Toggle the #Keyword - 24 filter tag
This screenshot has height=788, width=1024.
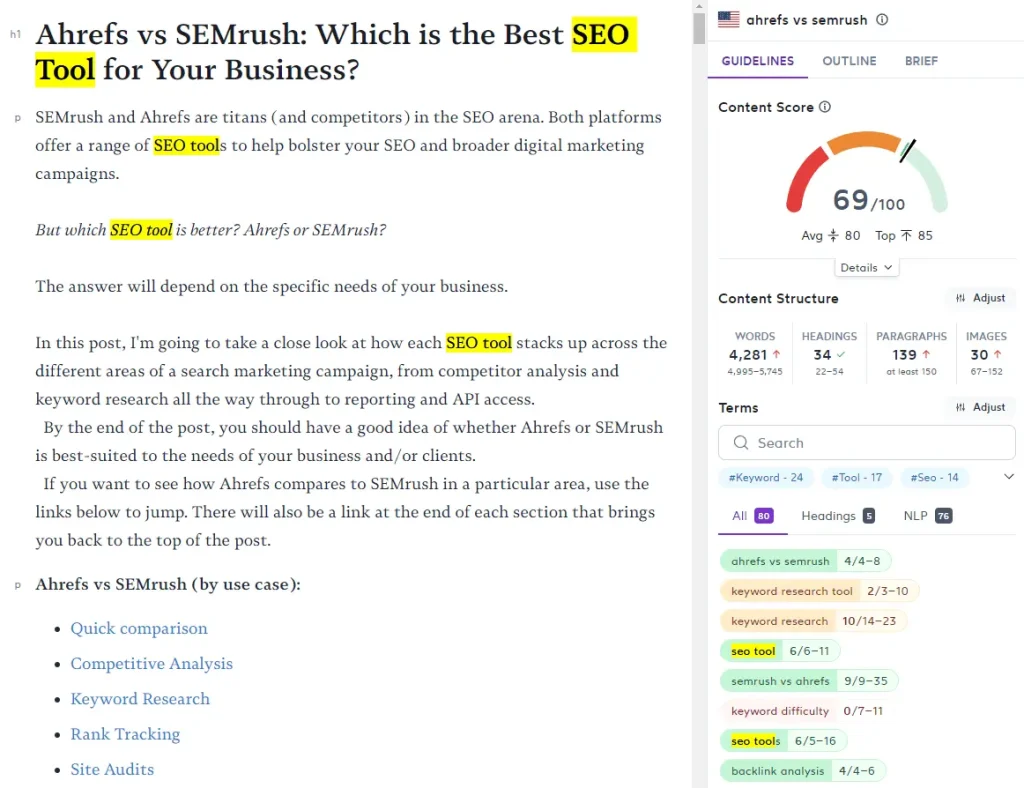tap(765, 477)
